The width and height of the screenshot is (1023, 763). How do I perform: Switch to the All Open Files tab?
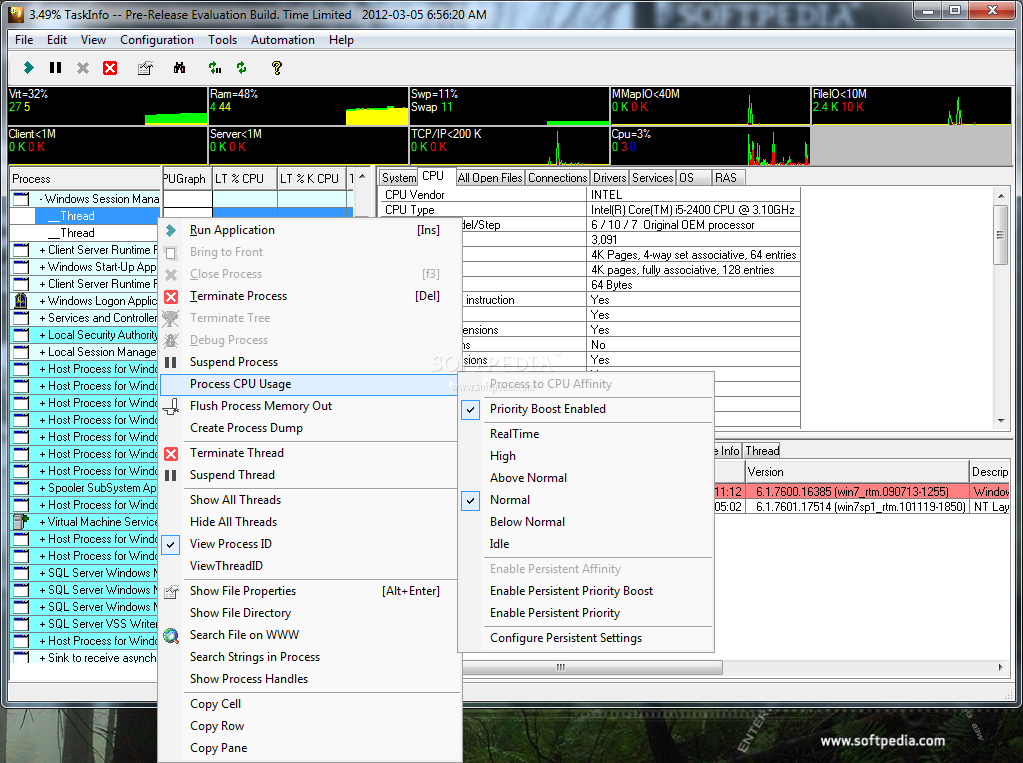coord(490,178)
